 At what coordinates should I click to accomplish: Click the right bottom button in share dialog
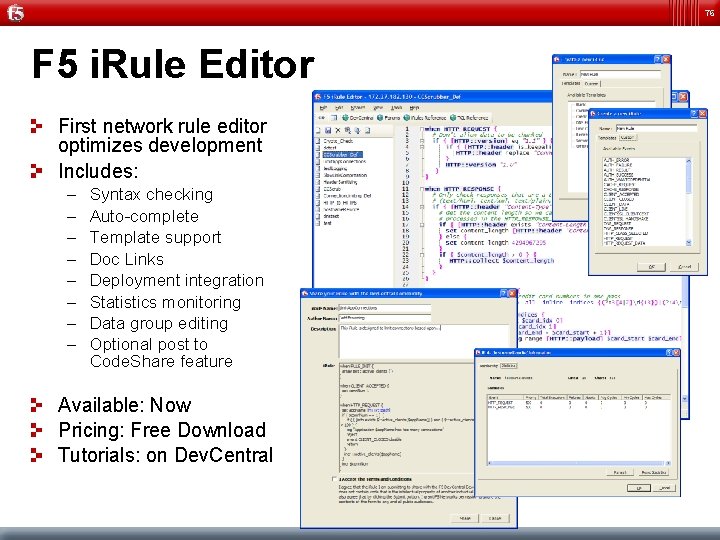[x=495, y=518]
